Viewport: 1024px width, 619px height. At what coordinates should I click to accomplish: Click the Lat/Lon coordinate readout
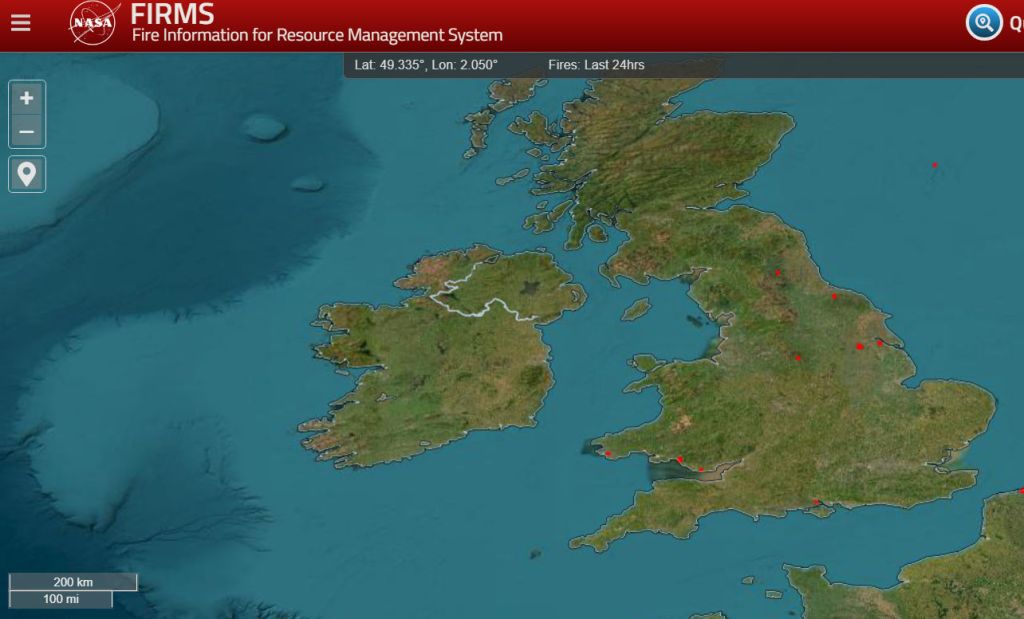click(x=426, y=65)
